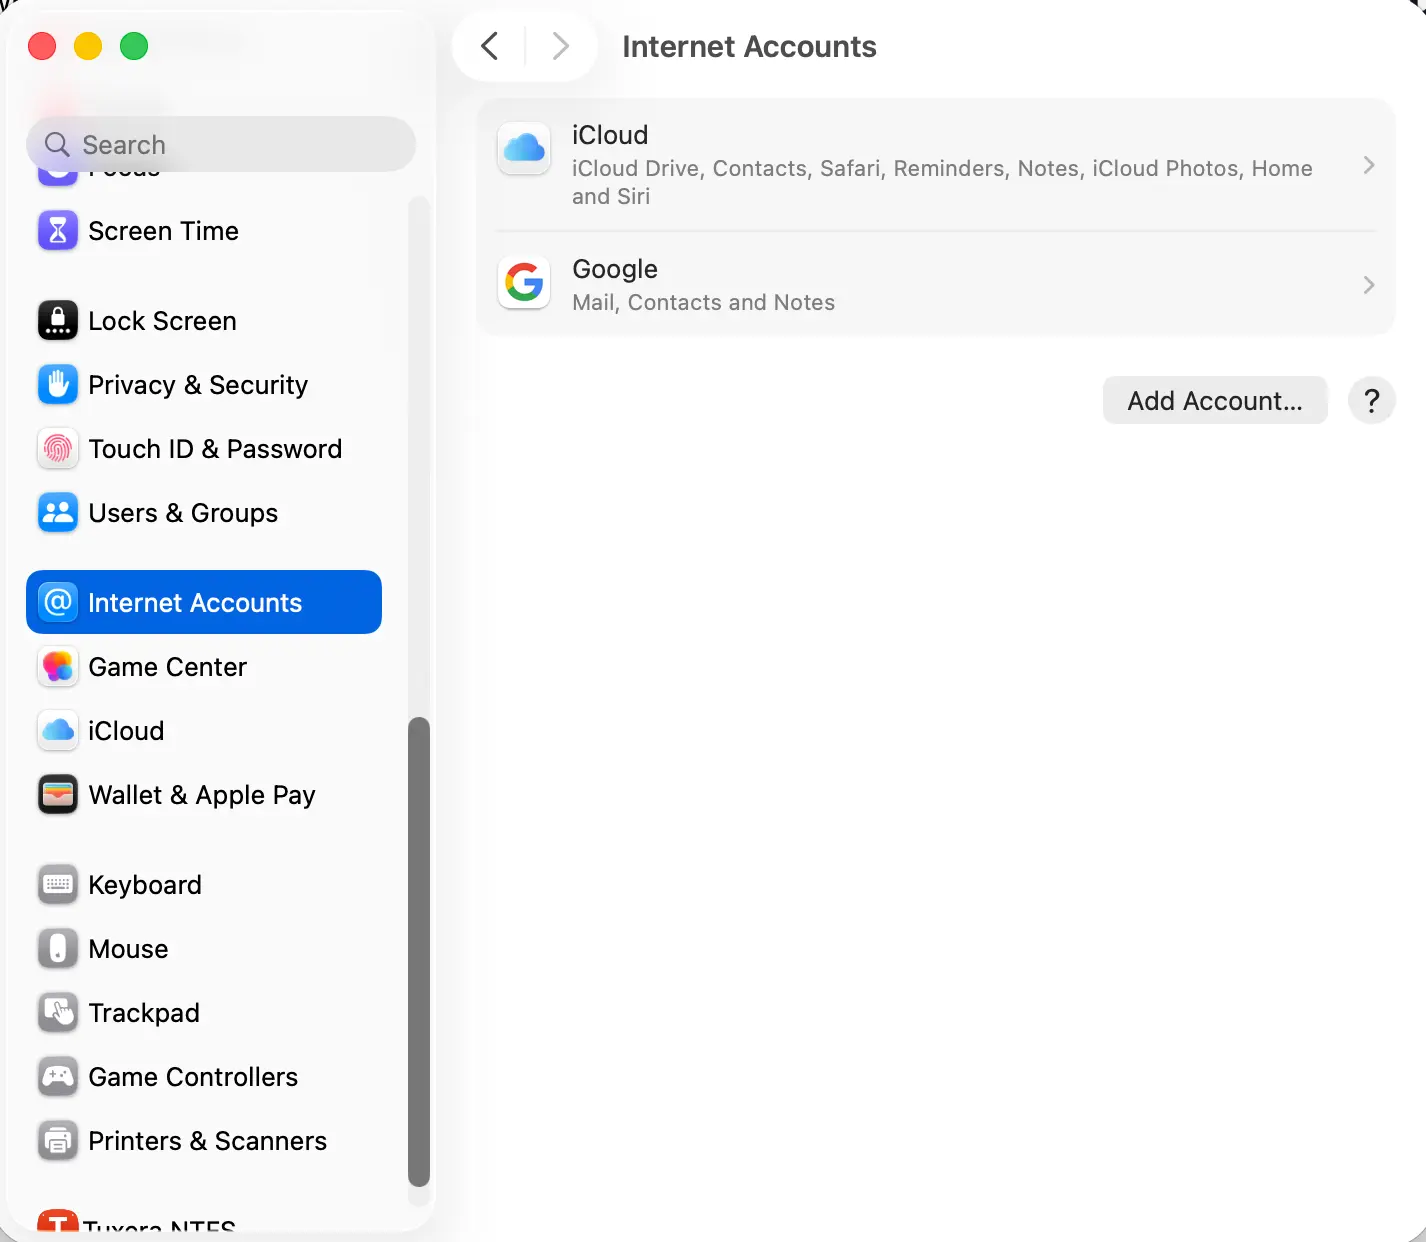Image resolution: width=1426 pixels, height=1242 pixels.
Task: Select 'Wallet & Apple Pay' text
Action: tap(202, 795)
